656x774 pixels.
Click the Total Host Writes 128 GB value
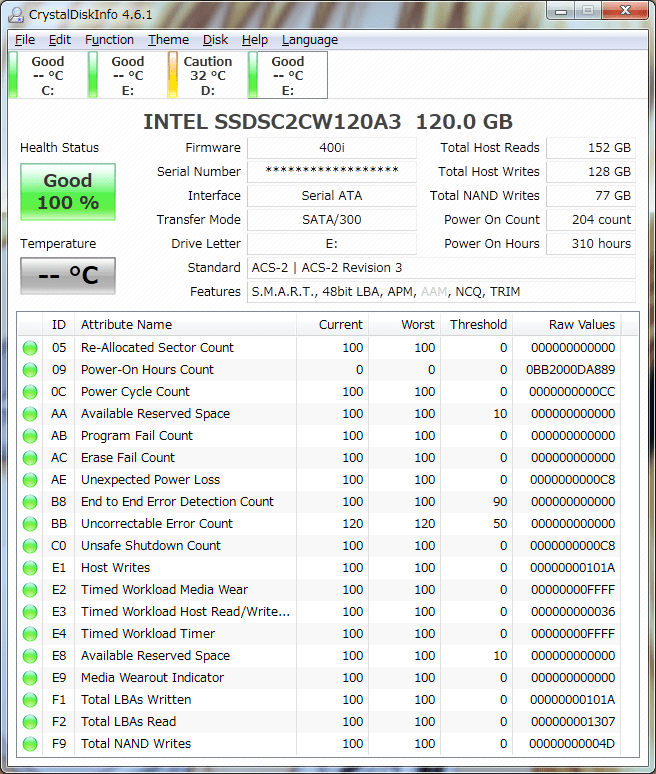[x=590, y=171]
